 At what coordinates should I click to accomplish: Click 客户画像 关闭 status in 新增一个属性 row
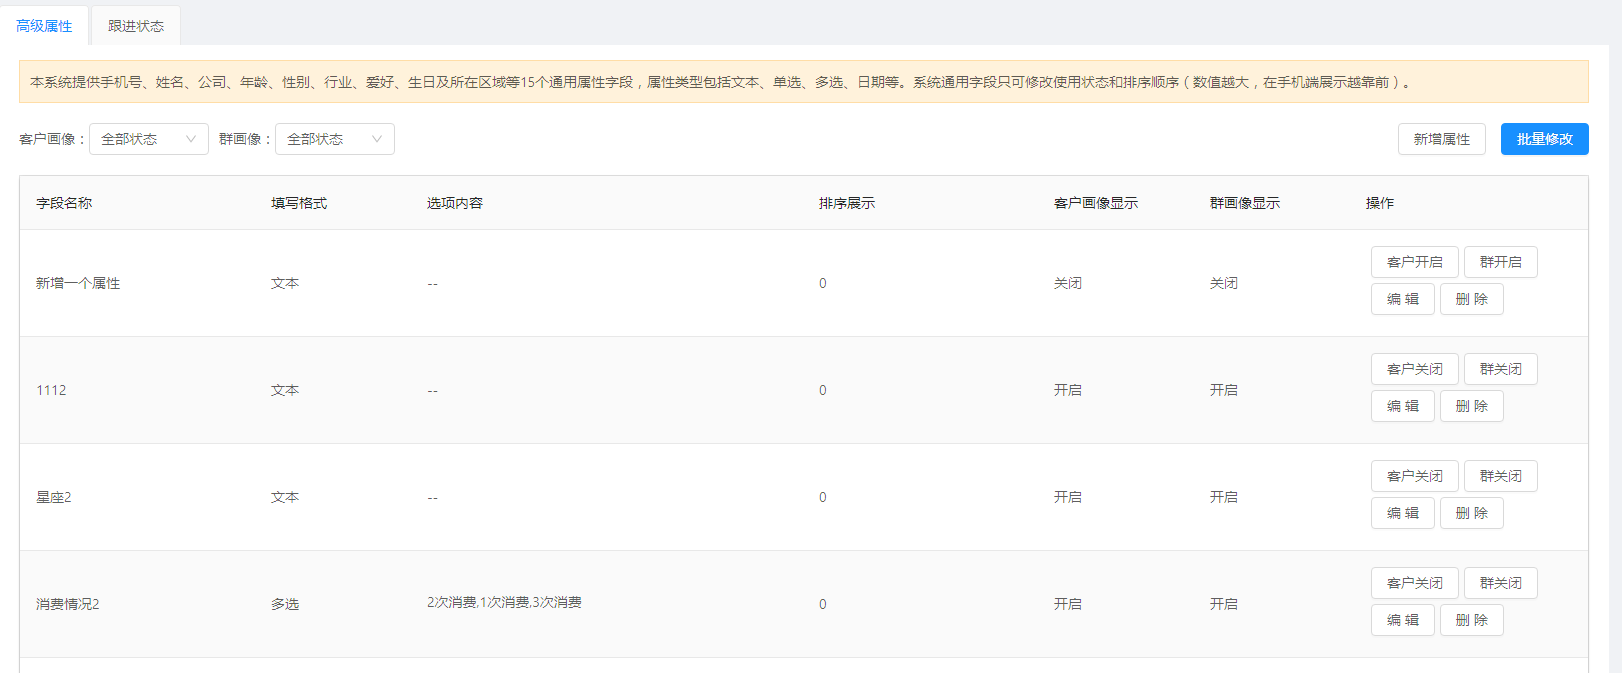tap(1068, 283)
